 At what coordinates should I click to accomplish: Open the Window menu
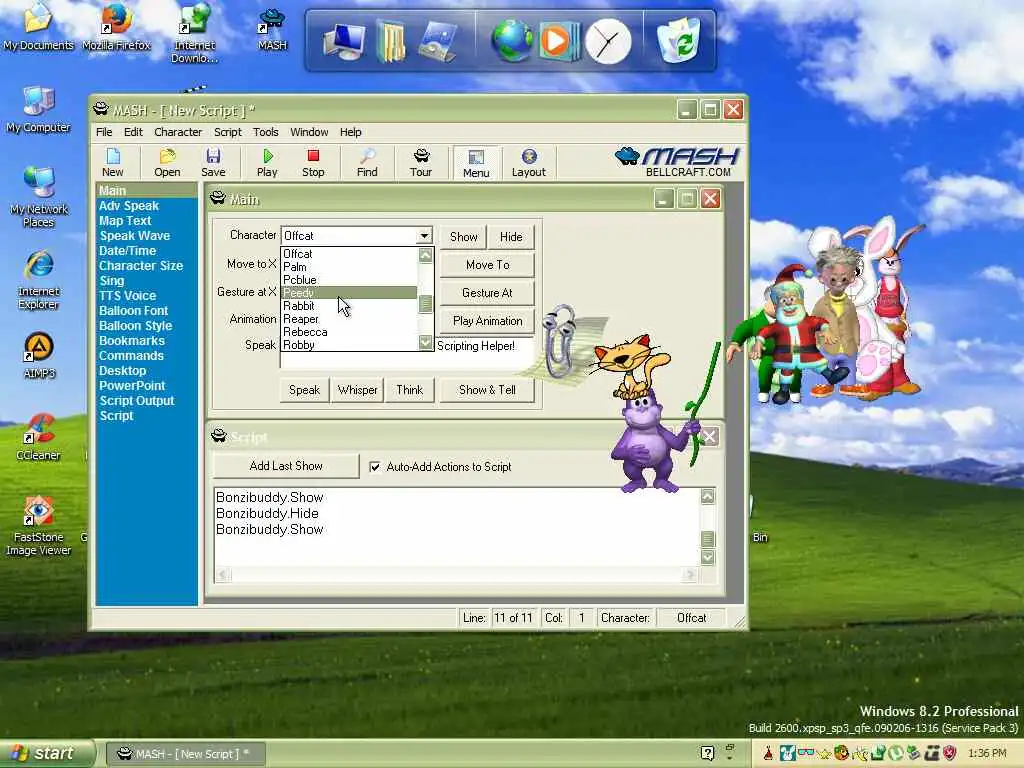(x=309, y=132)
